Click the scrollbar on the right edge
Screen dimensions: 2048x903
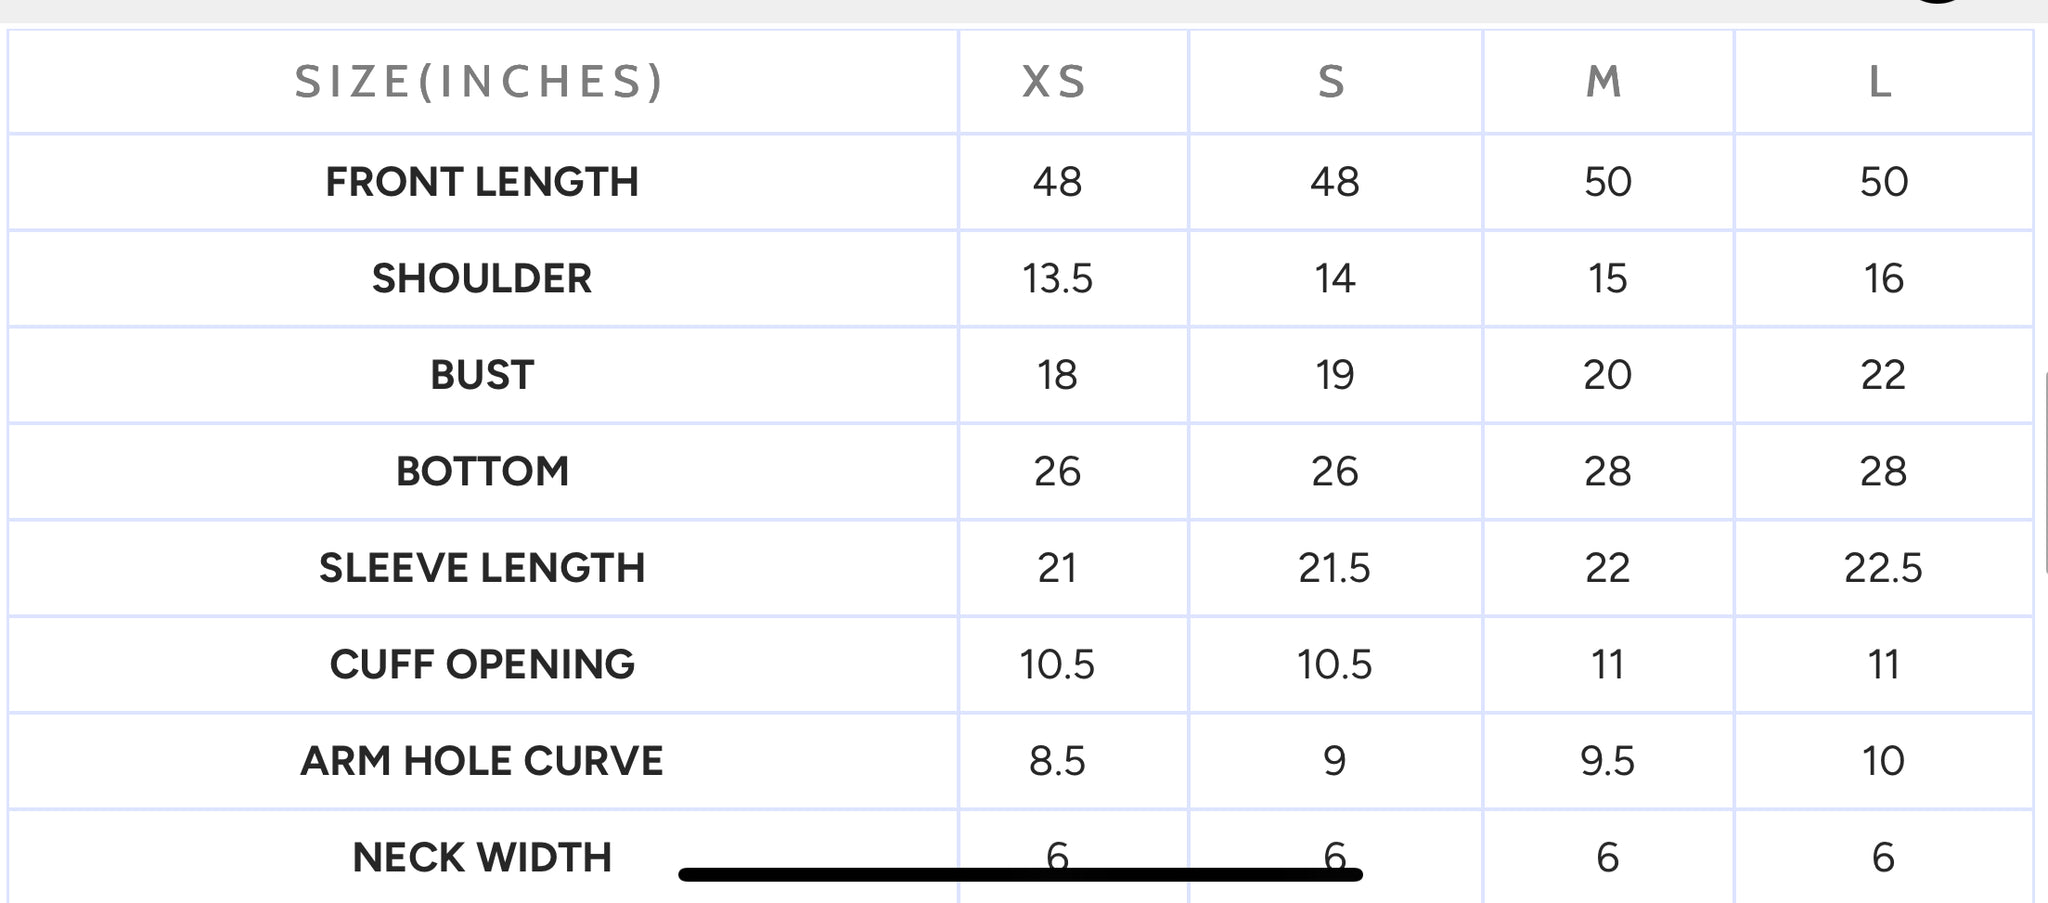(x=2045, y=472)
